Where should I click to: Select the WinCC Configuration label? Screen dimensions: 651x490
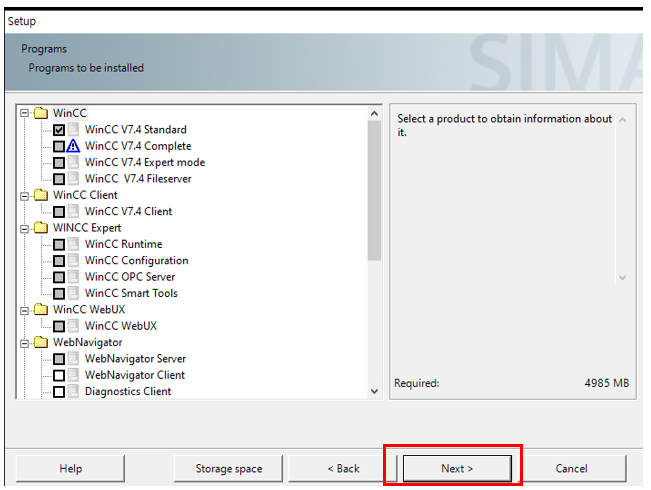click(137, 260)
